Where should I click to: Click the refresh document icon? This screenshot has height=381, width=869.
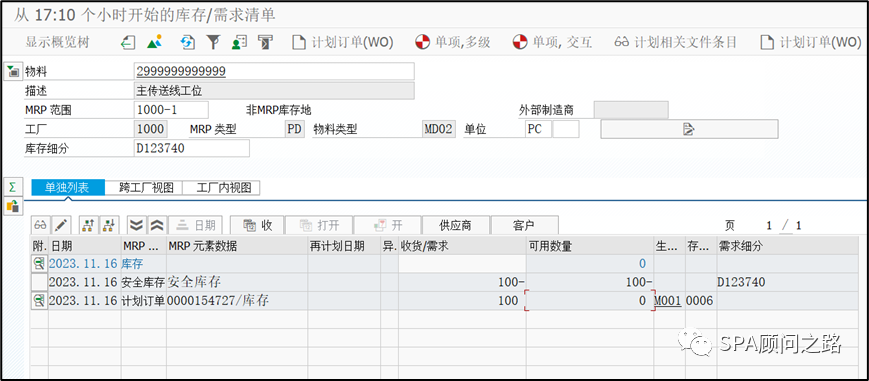coord(187,42)
